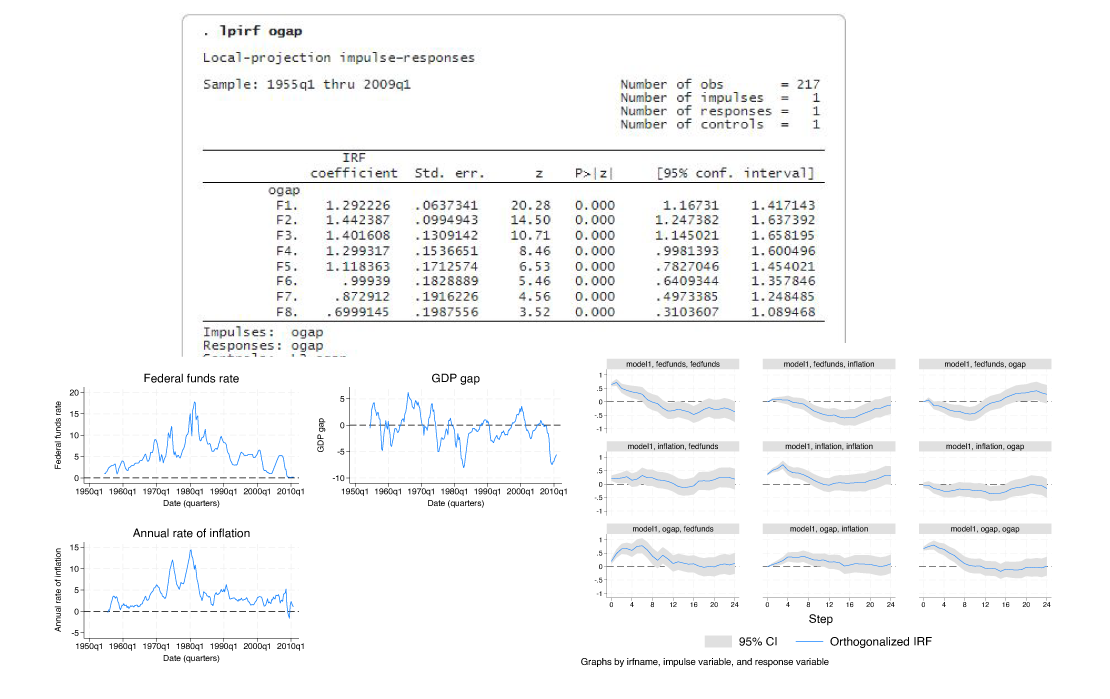Image resolution: width=1110 pixels, height=699 pixels.
Task: Click the 'Responses: ogap' footer line
Action: click(263, 345)
